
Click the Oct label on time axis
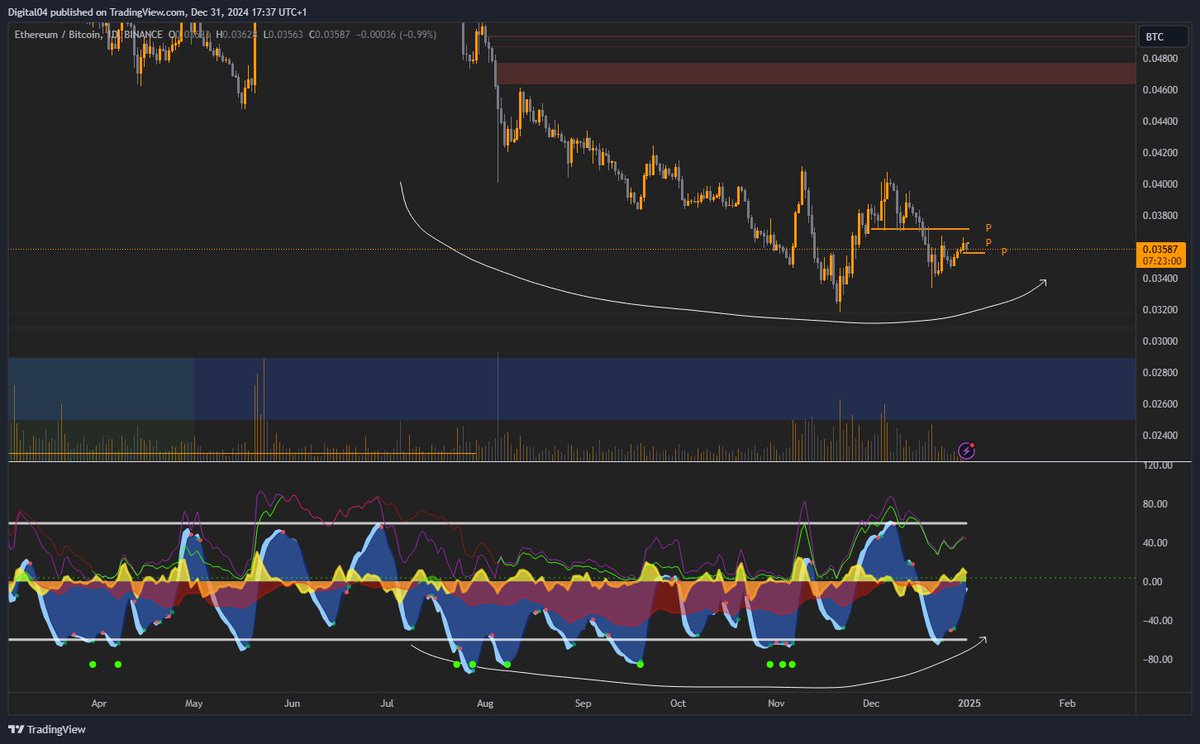pyautogui.click(x=678, y=704)
